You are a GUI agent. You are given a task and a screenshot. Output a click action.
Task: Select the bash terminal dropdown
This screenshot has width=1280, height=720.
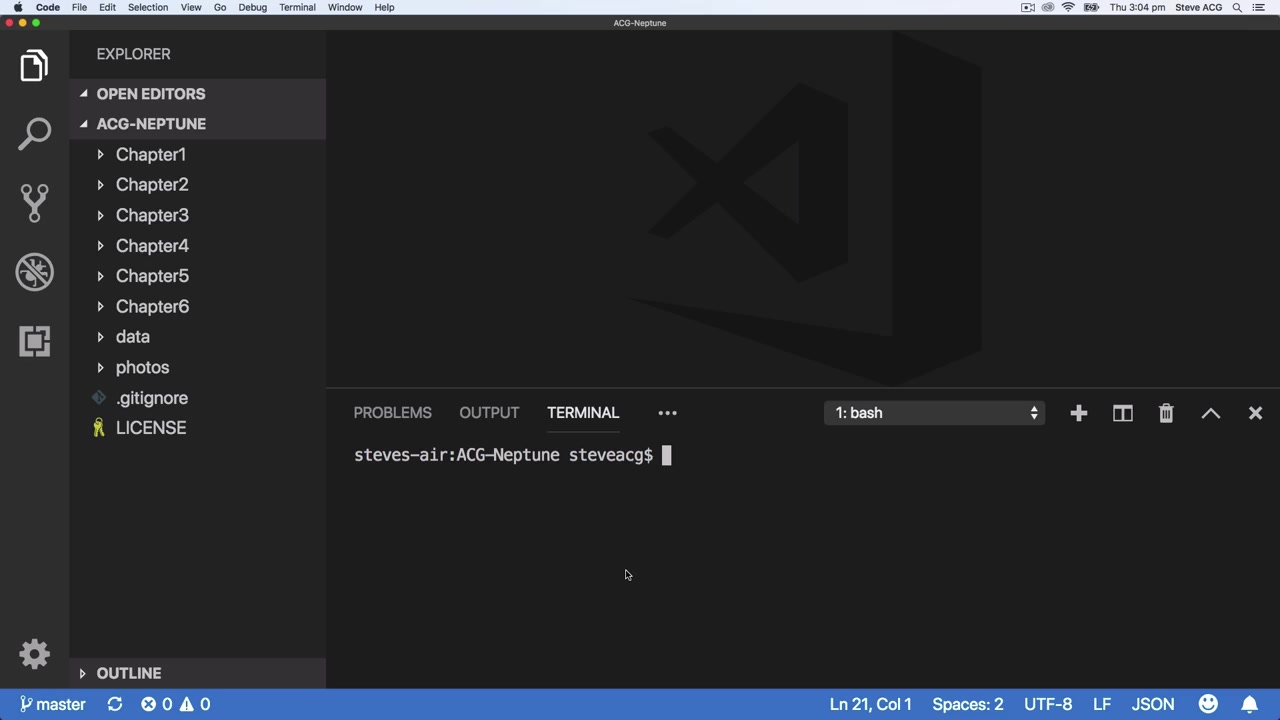point(934,413)
